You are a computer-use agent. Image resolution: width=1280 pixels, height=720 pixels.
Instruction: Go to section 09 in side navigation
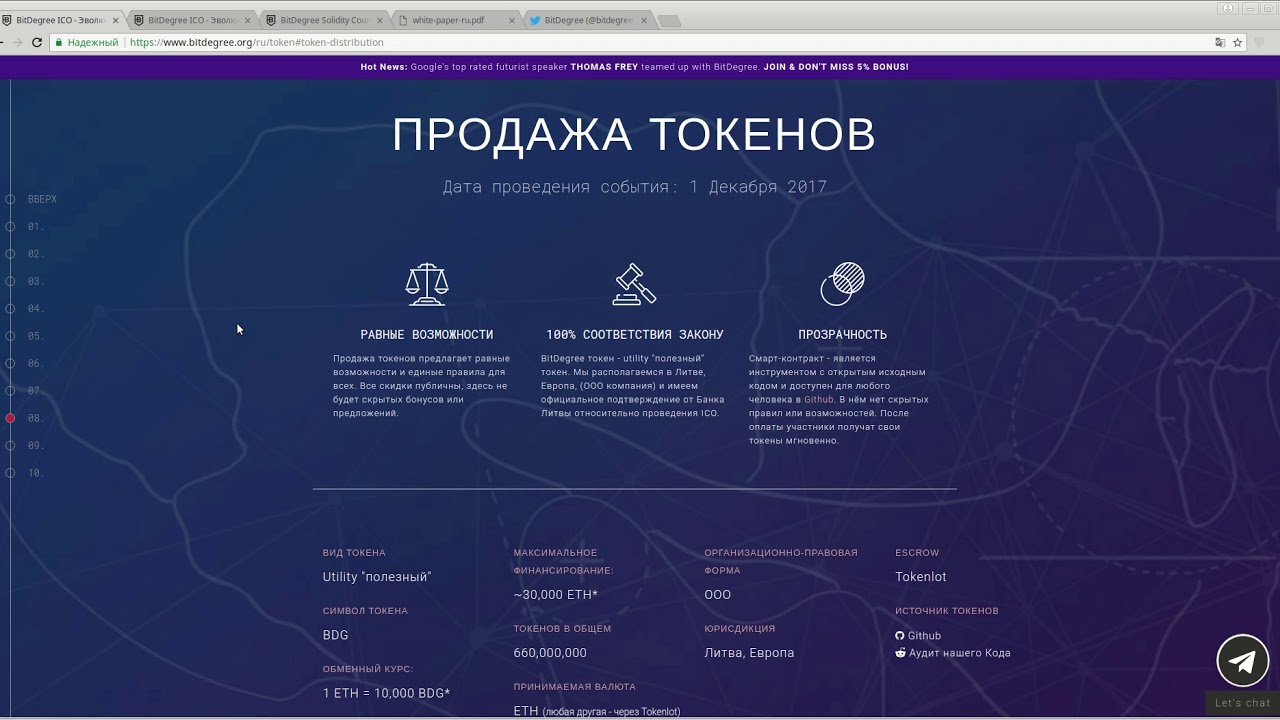coord(35,445)
